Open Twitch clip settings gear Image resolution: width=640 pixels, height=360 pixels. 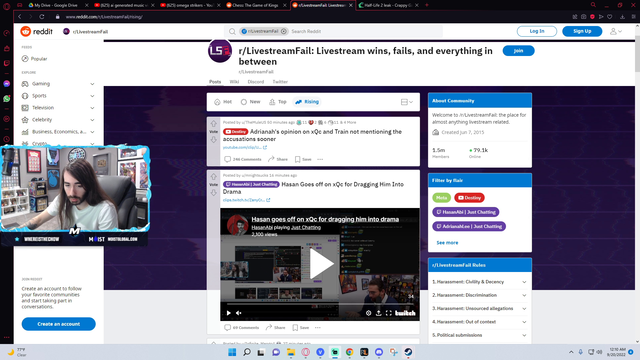(x=368, y=313)
